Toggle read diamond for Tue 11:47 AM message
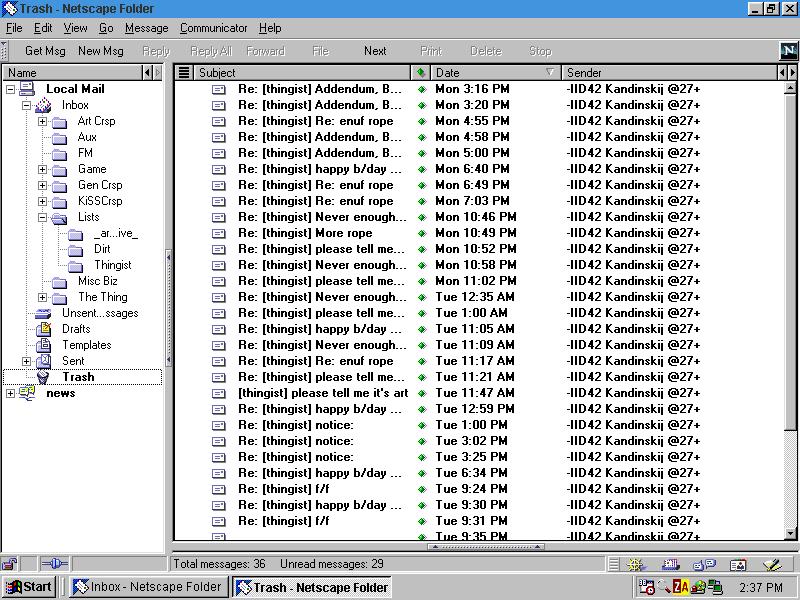The image size is (800, 600). point(421,393)
